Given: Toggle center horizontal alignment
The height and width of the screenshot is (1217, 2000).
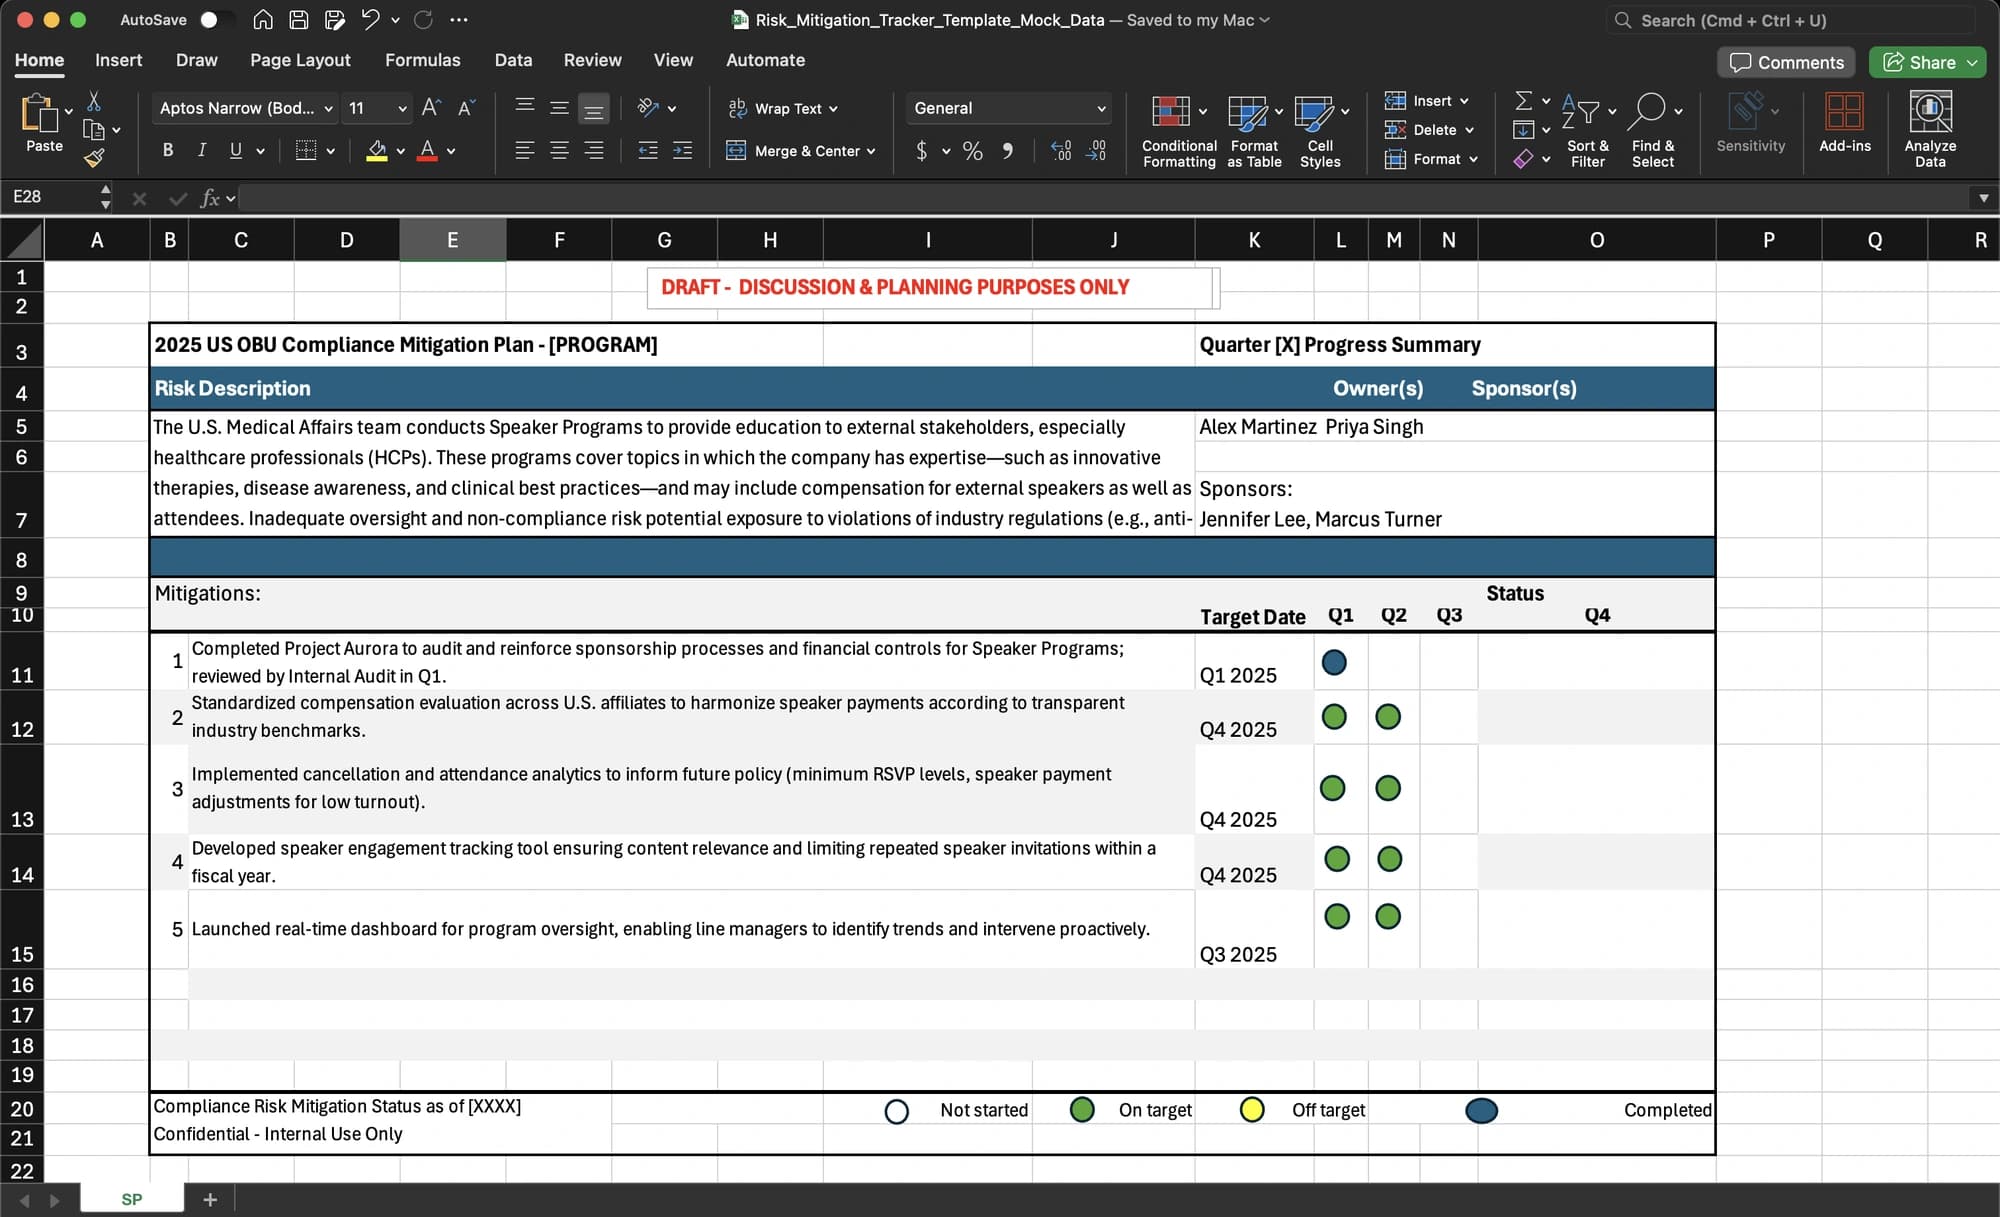Looking at the screenshot, I should [559, 150].
